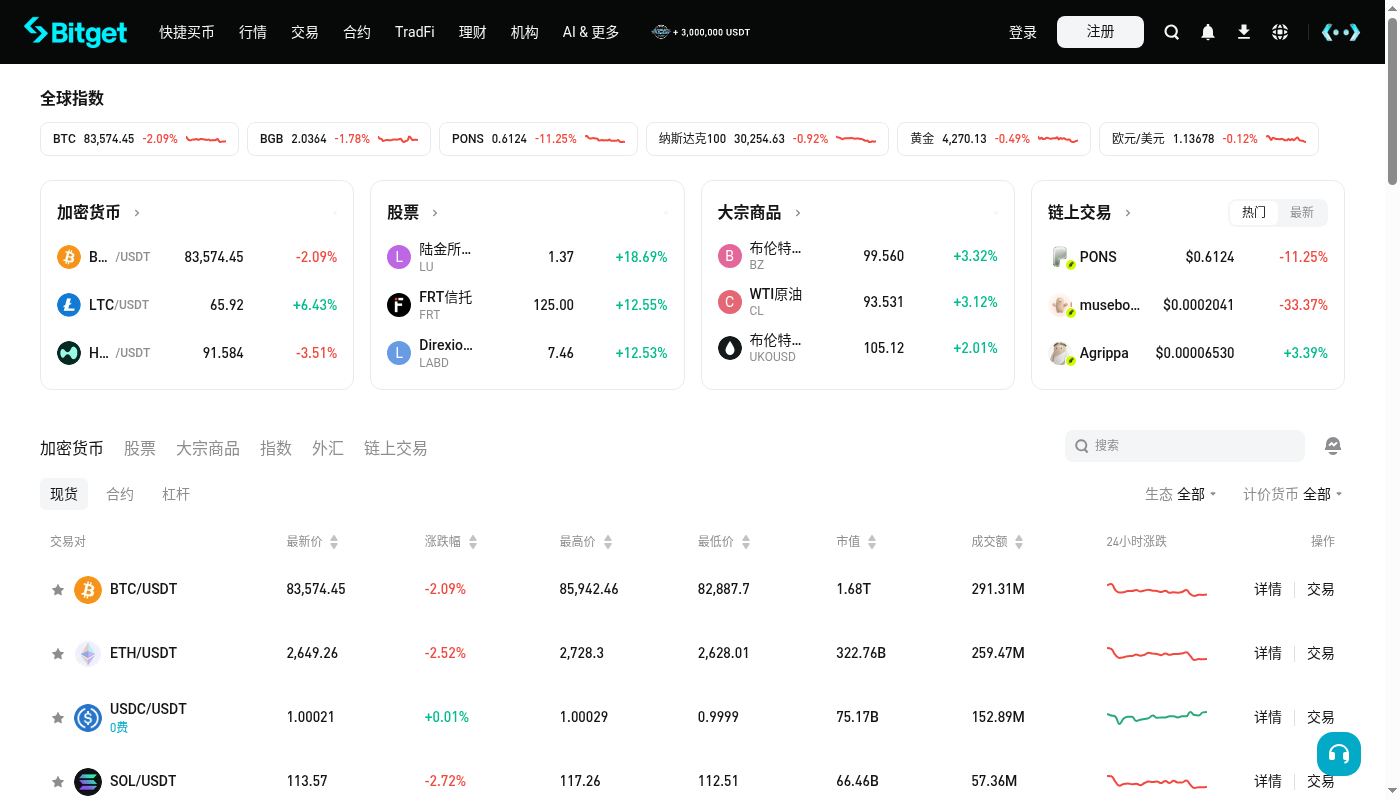Viewport: 1400px width, 800px height.
Task: Favorite the USDC/USDT star
Action: click(x=58, y=718)
